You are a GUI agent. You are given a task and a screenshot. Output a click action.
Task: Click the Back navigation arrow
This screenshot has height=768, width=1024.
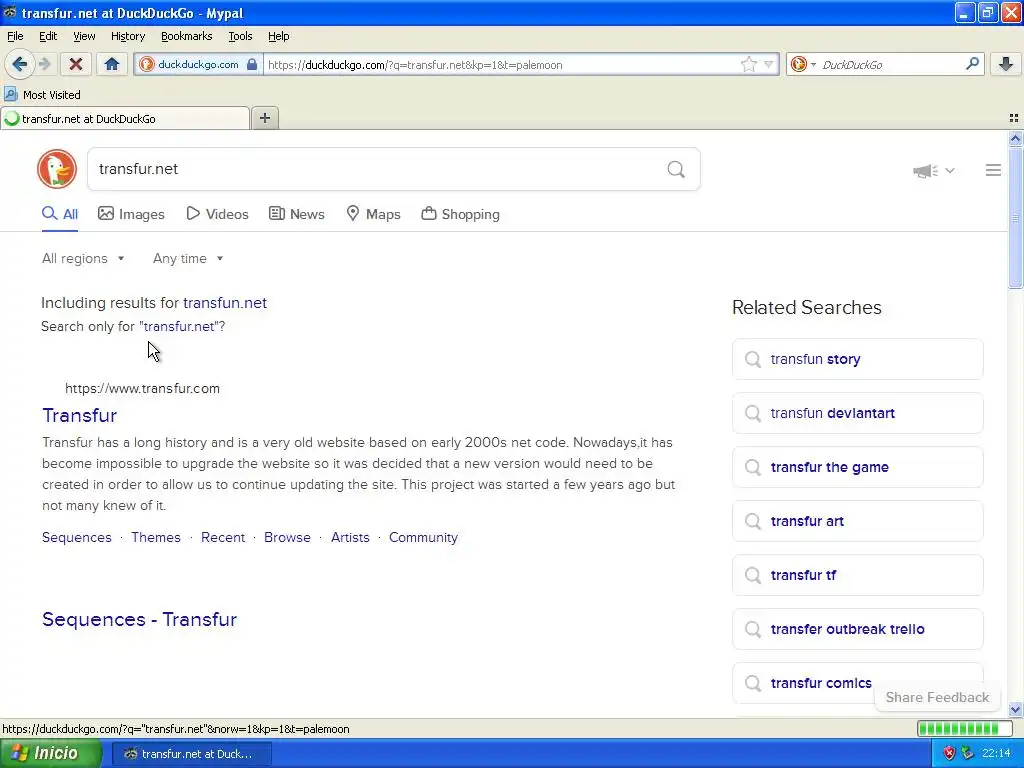[x=20, y=64]
